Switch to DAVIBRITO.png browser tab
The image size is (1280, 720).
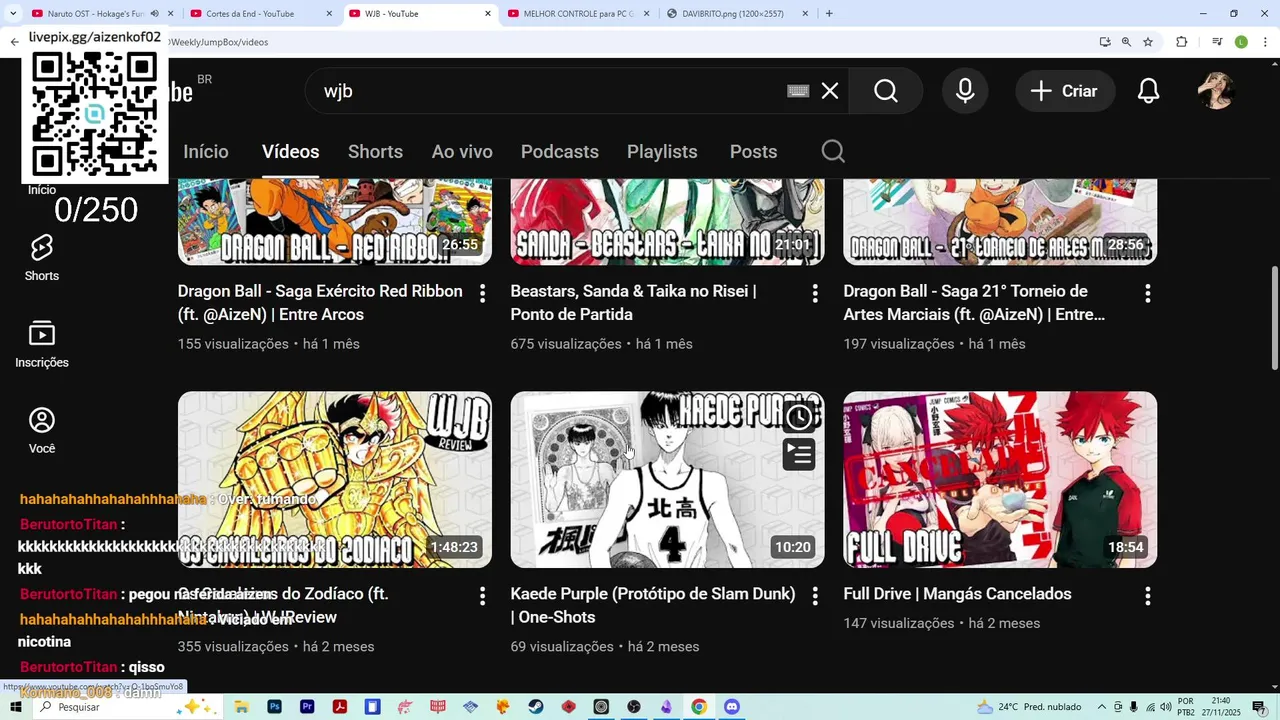coord(733,14)
